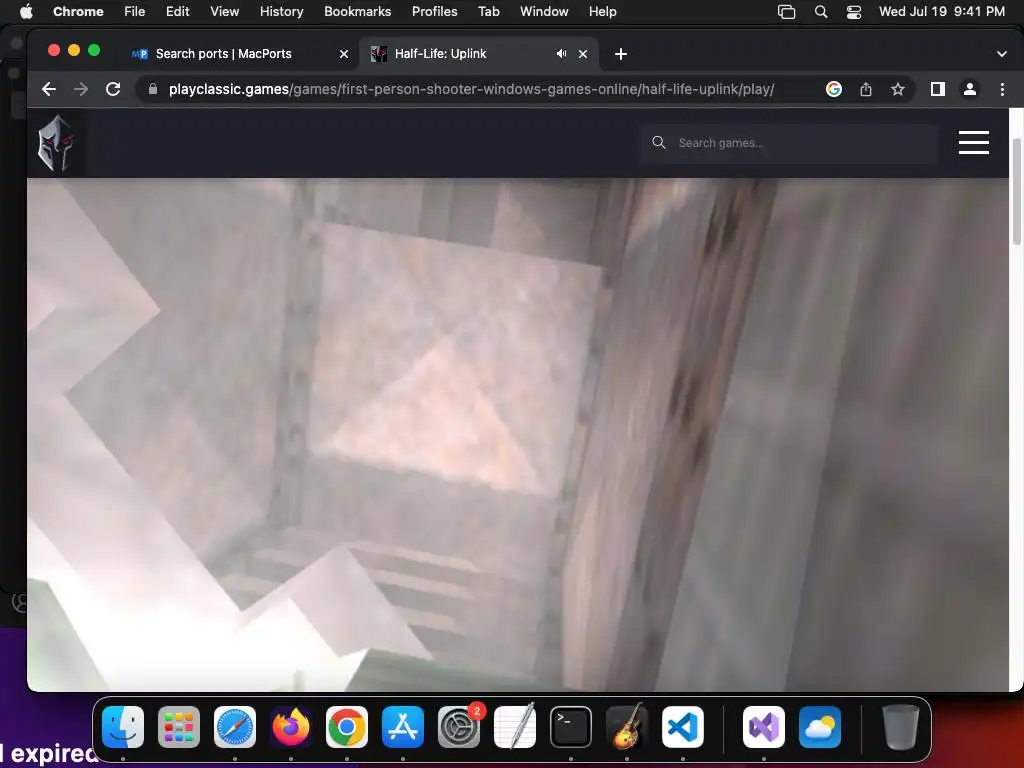
Task: Open the Trash in the Dock
Action: pos(901,727)
